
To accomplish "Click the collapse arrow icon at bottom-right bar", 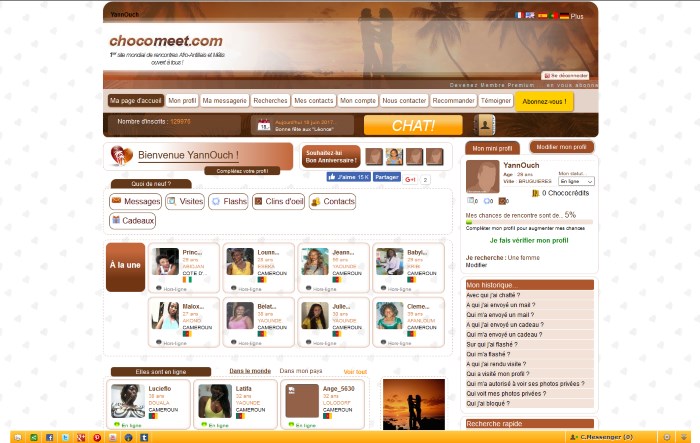I will [683, 437].
